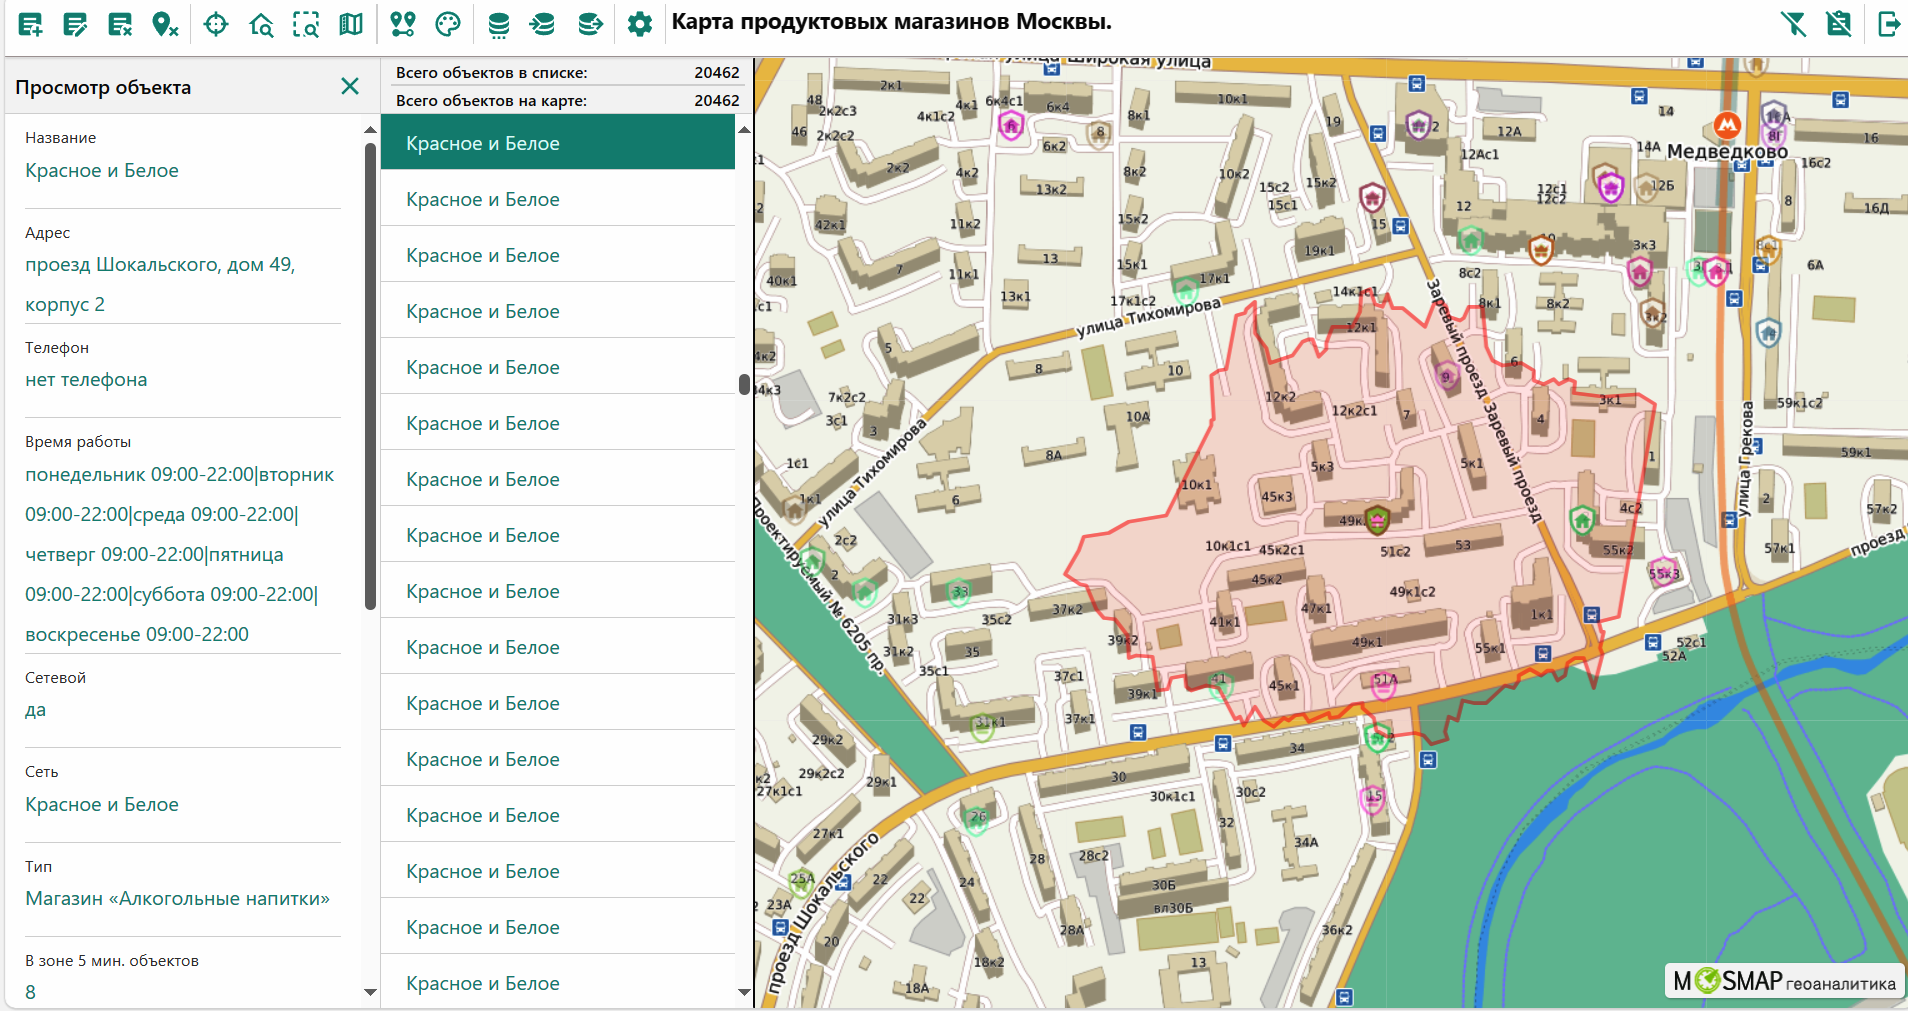Clear the filter with crossed funnel icon

(x=1794, y=24)
